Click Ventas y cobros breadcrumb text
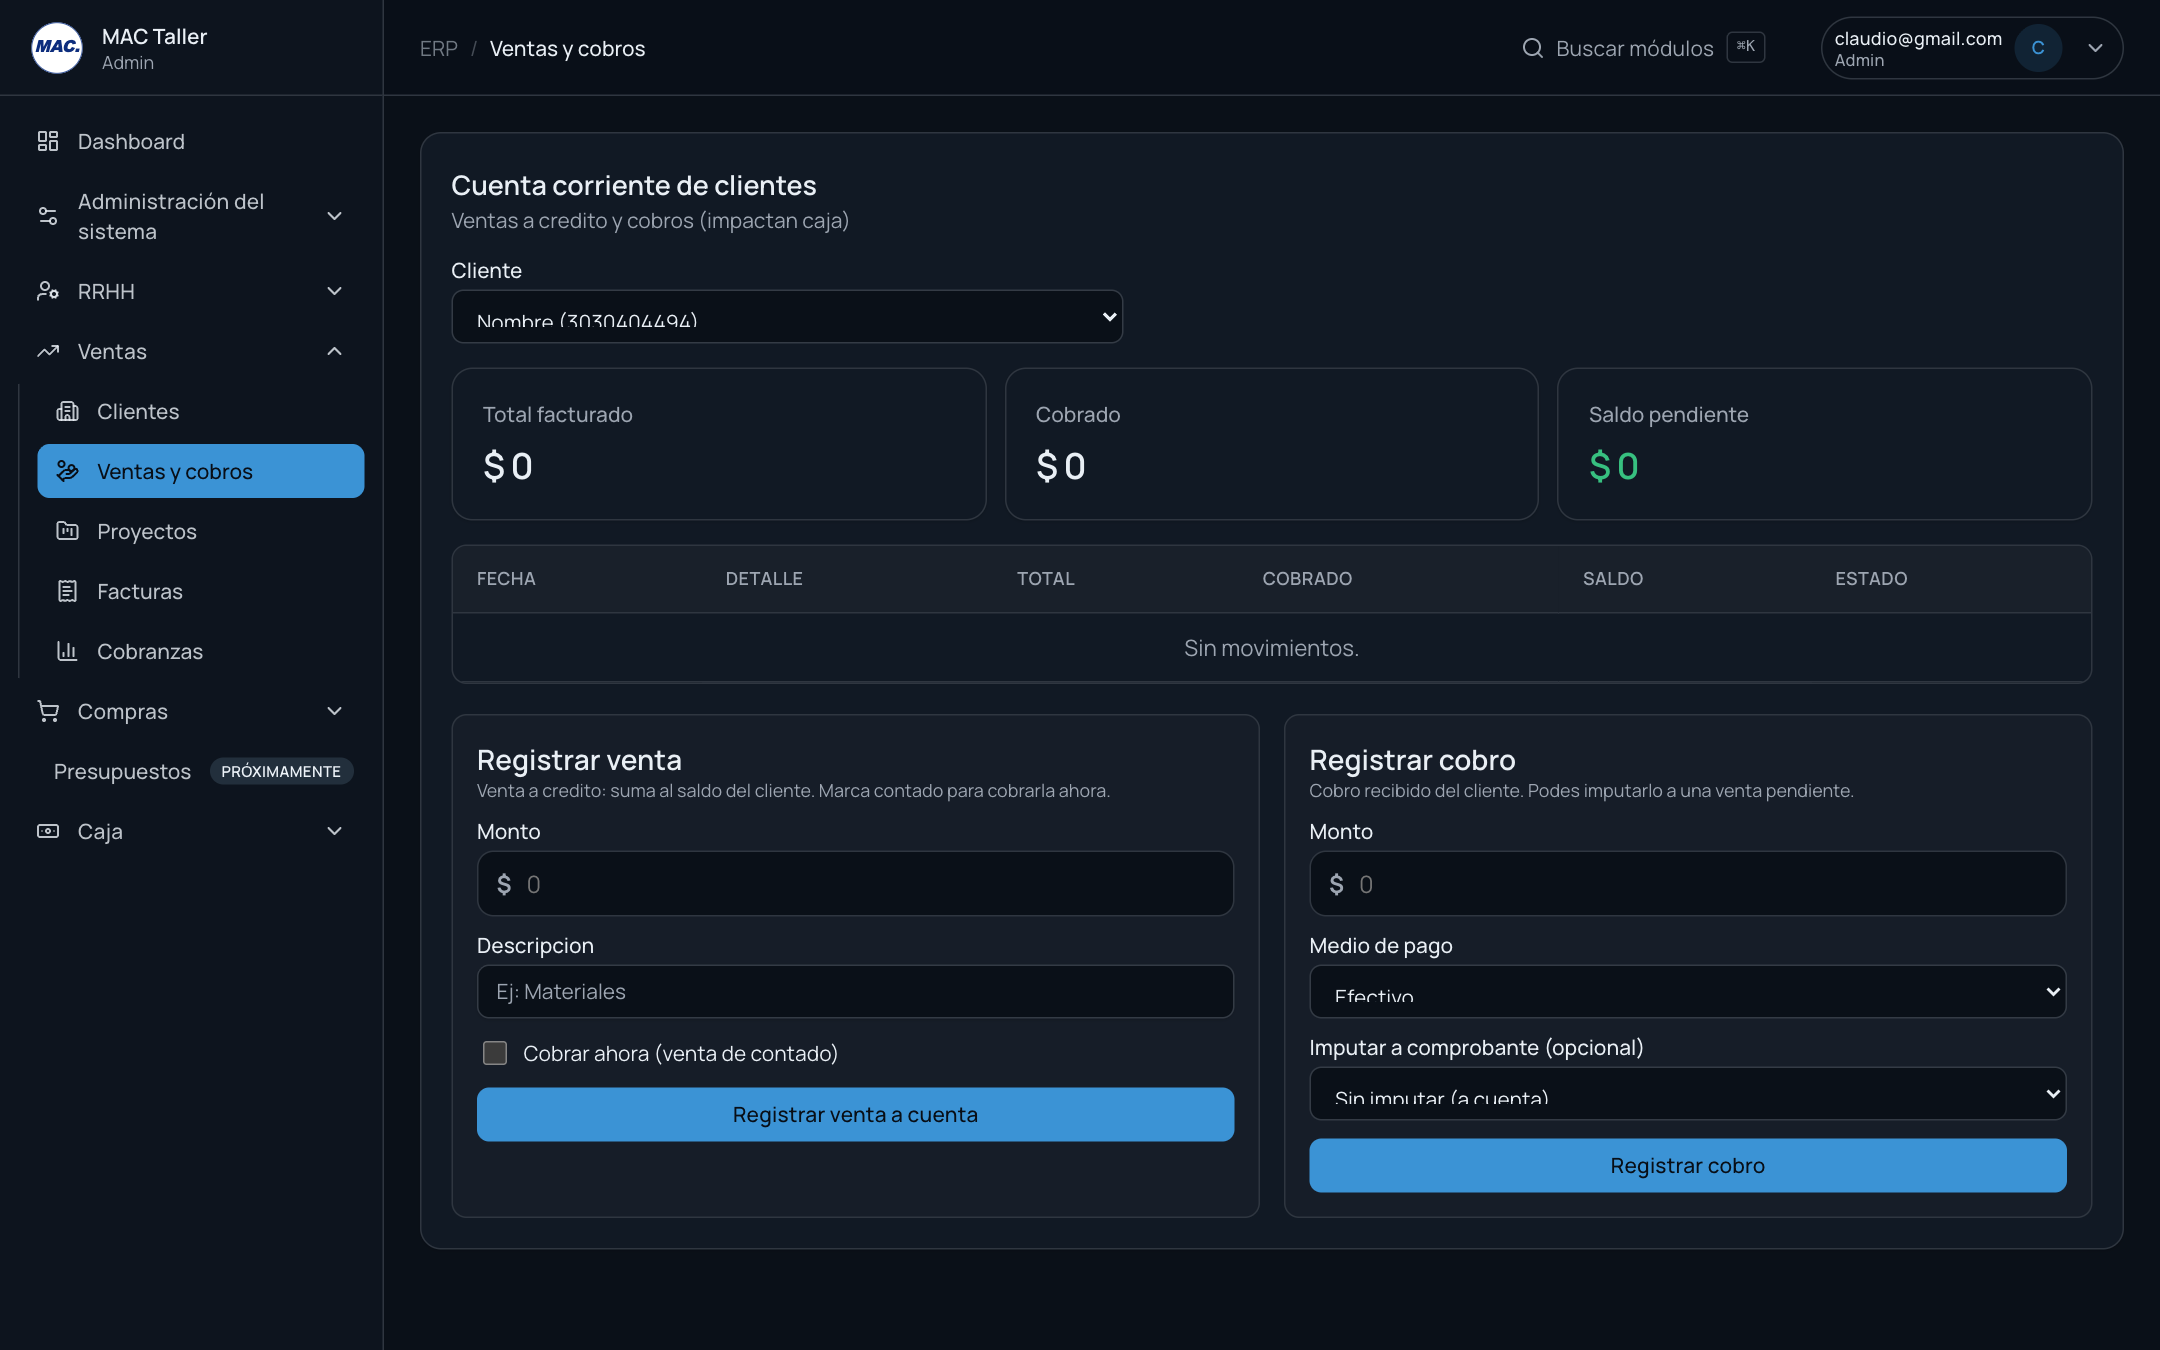Image resolution: width=2160 pixels, height=1350 pixels. 567,48
